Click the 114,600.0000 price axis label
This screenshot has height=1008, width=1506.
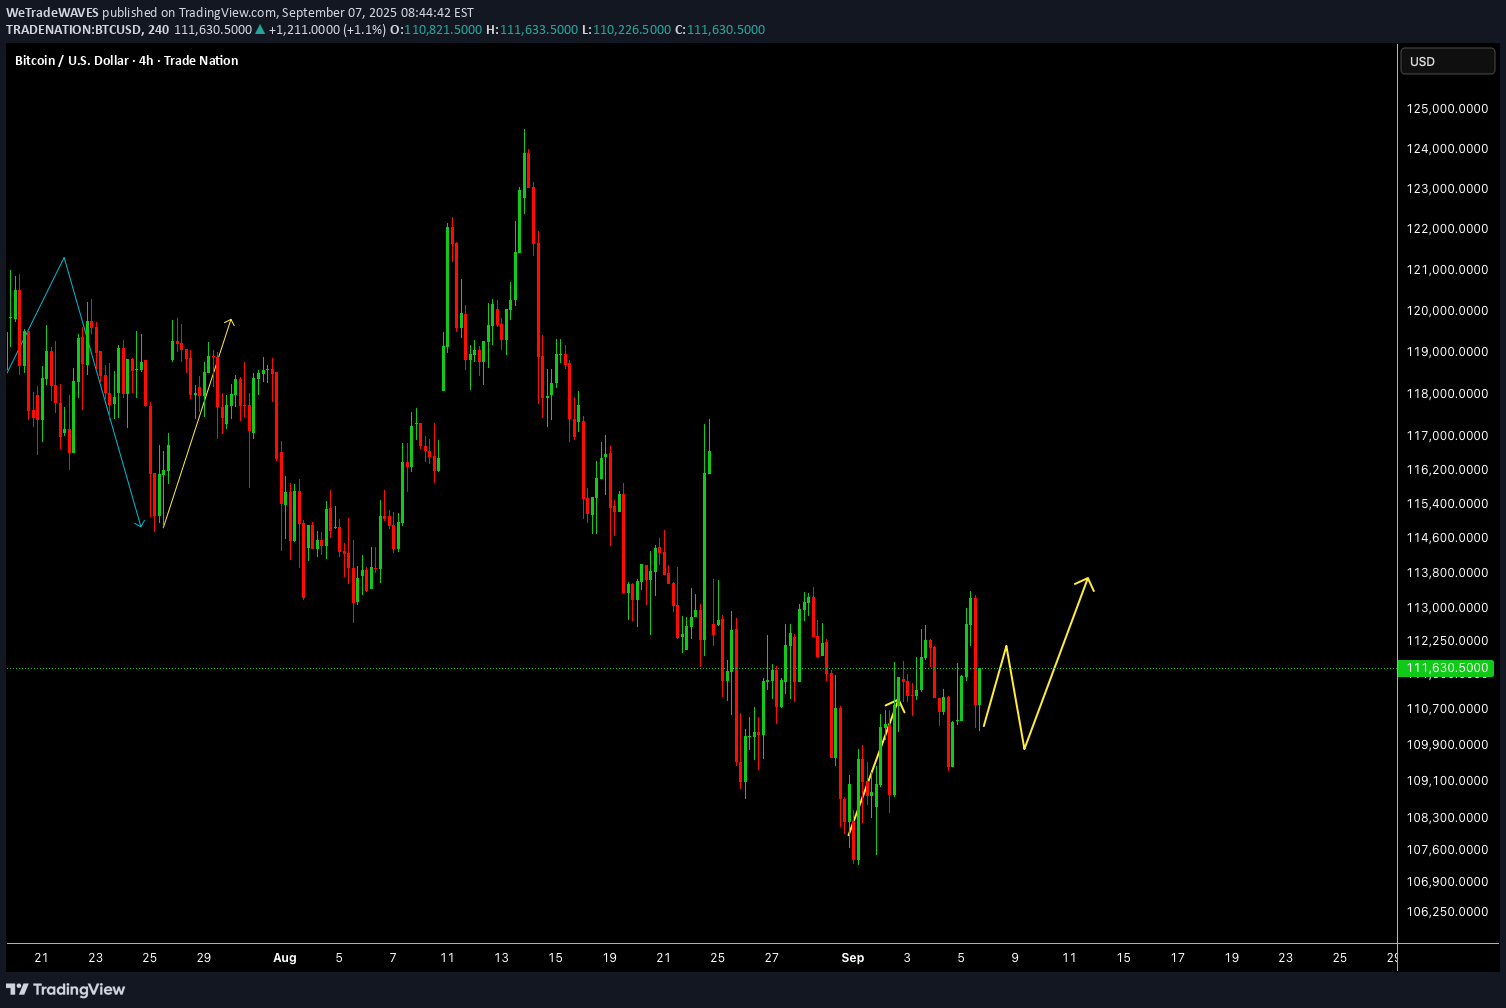click(x=1447, y=538)
